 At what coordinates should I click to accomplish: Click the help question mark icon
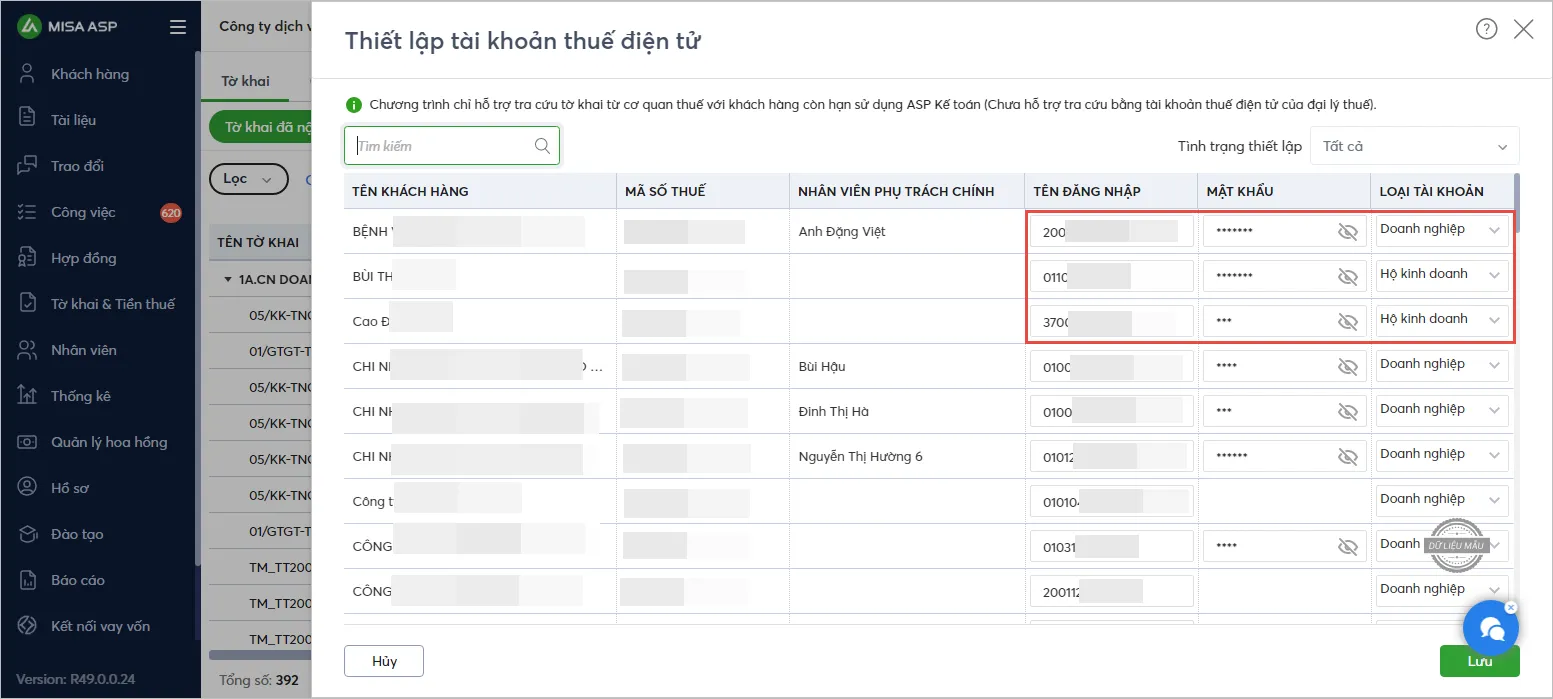(x=1487, y=29)
